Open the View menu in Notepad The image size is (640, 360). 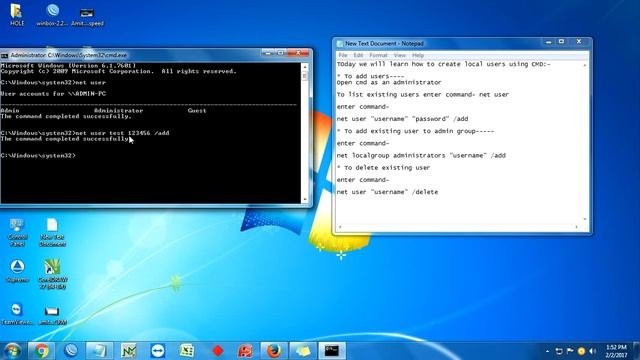coord(400,55)
